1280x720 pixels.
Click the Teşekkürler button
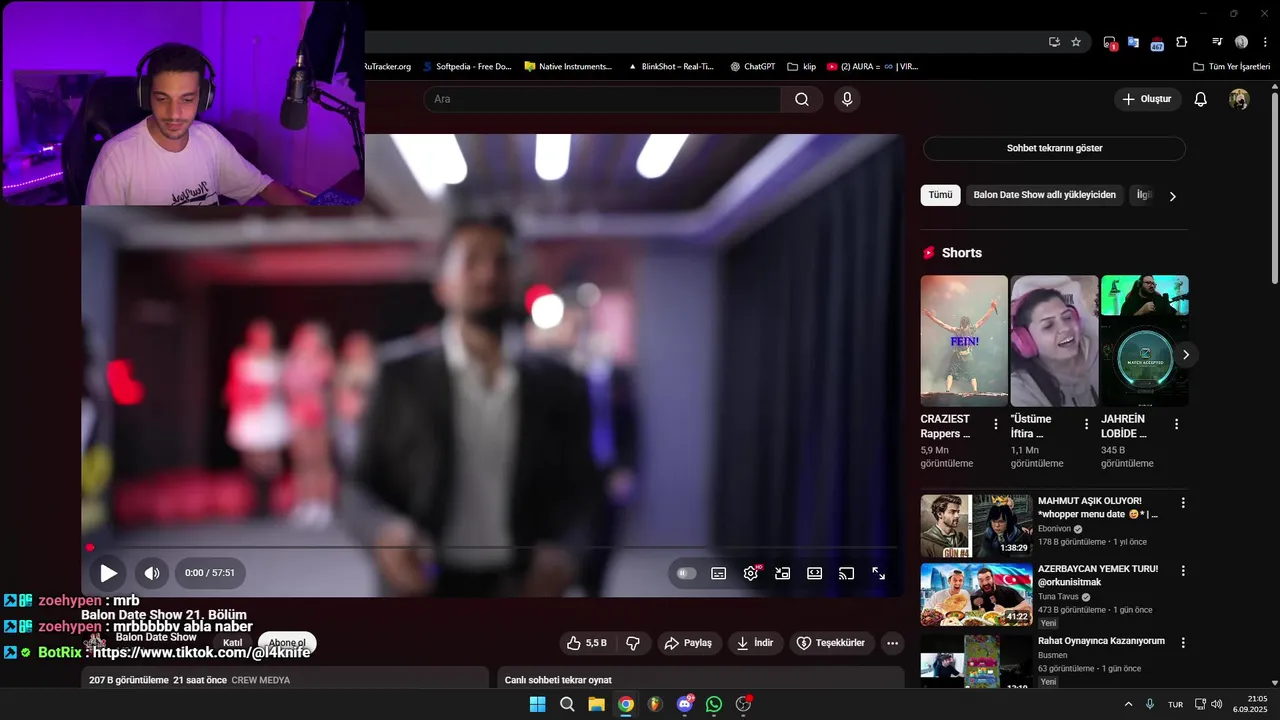pos(830,643)
